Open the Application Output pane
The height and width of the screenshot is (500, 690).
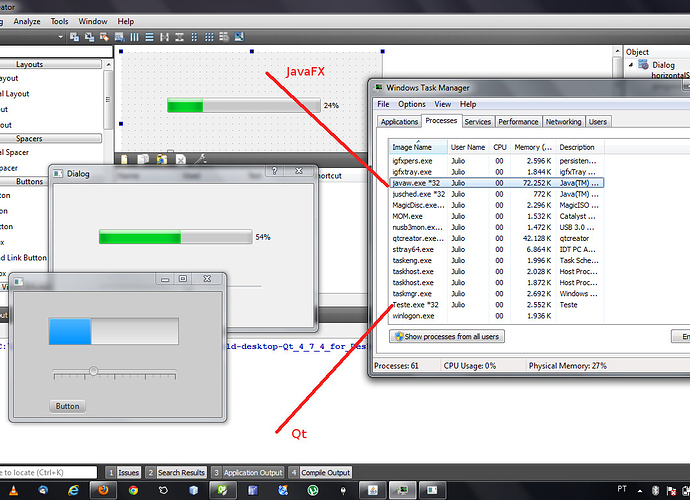[x=248, y=473]
